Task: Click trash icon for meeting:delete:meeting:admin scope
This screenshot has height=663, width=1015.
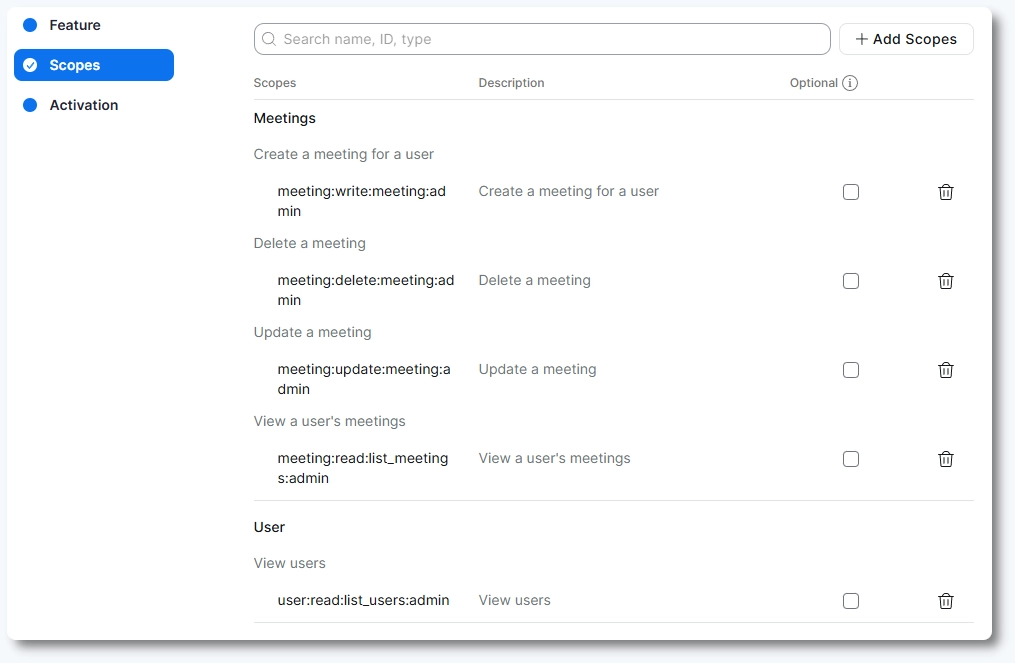Action: pos(945,281)
